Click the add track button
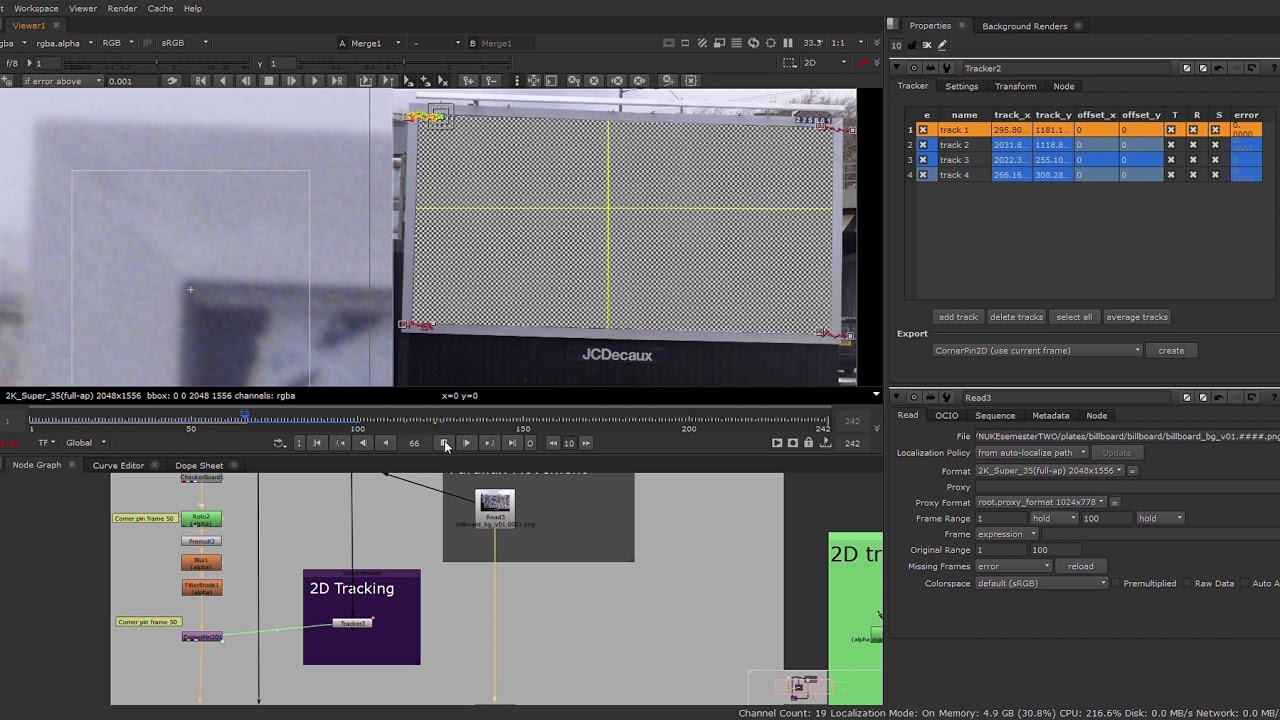The image size is (1280, 720). coord(958,317)
